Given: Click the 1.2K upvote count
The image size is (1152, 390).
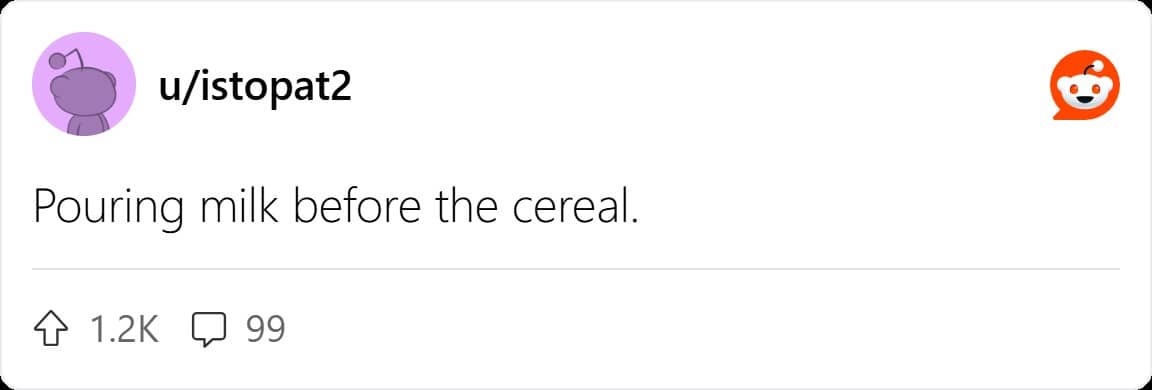Looking at the screenshot, I should (123, 330).
